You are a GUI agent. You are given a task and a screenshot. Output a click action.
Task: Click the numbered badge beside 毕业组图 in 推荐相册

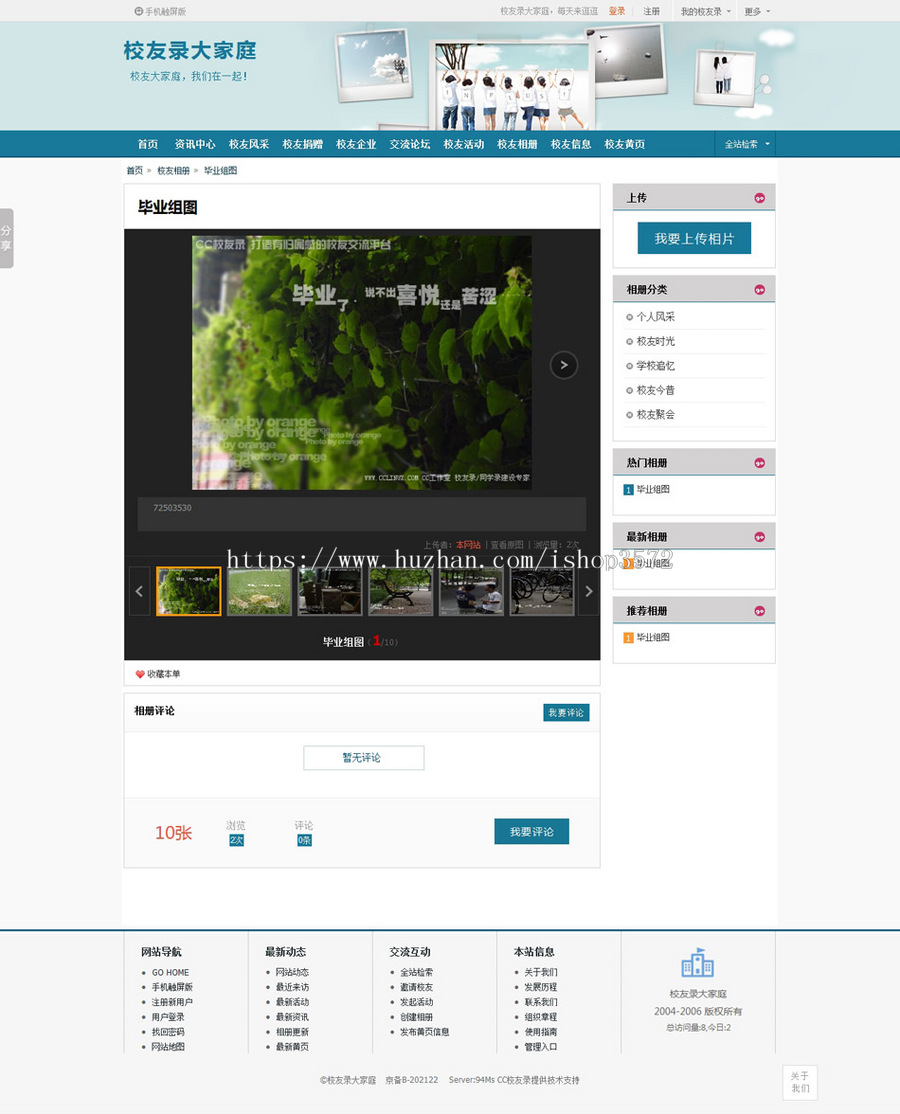[626, 637]
